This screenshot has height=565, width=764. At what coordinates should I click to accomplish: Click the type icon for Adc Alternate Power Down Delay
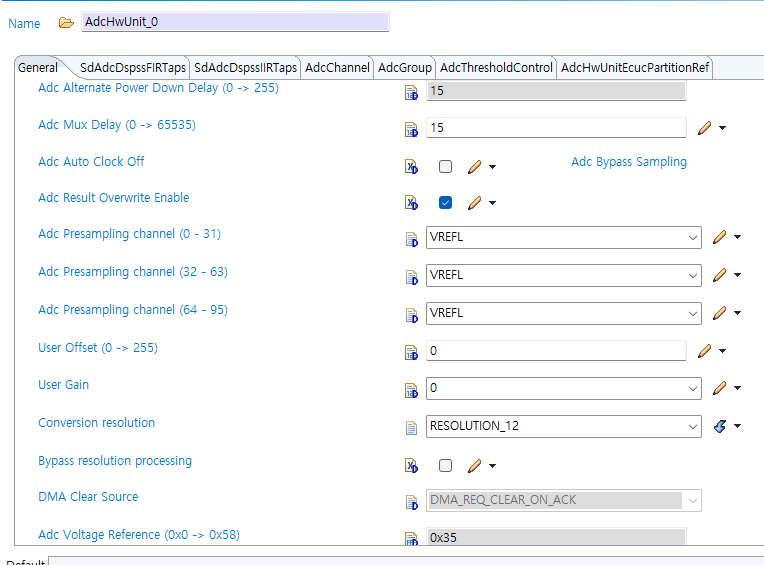coord(411,93)
